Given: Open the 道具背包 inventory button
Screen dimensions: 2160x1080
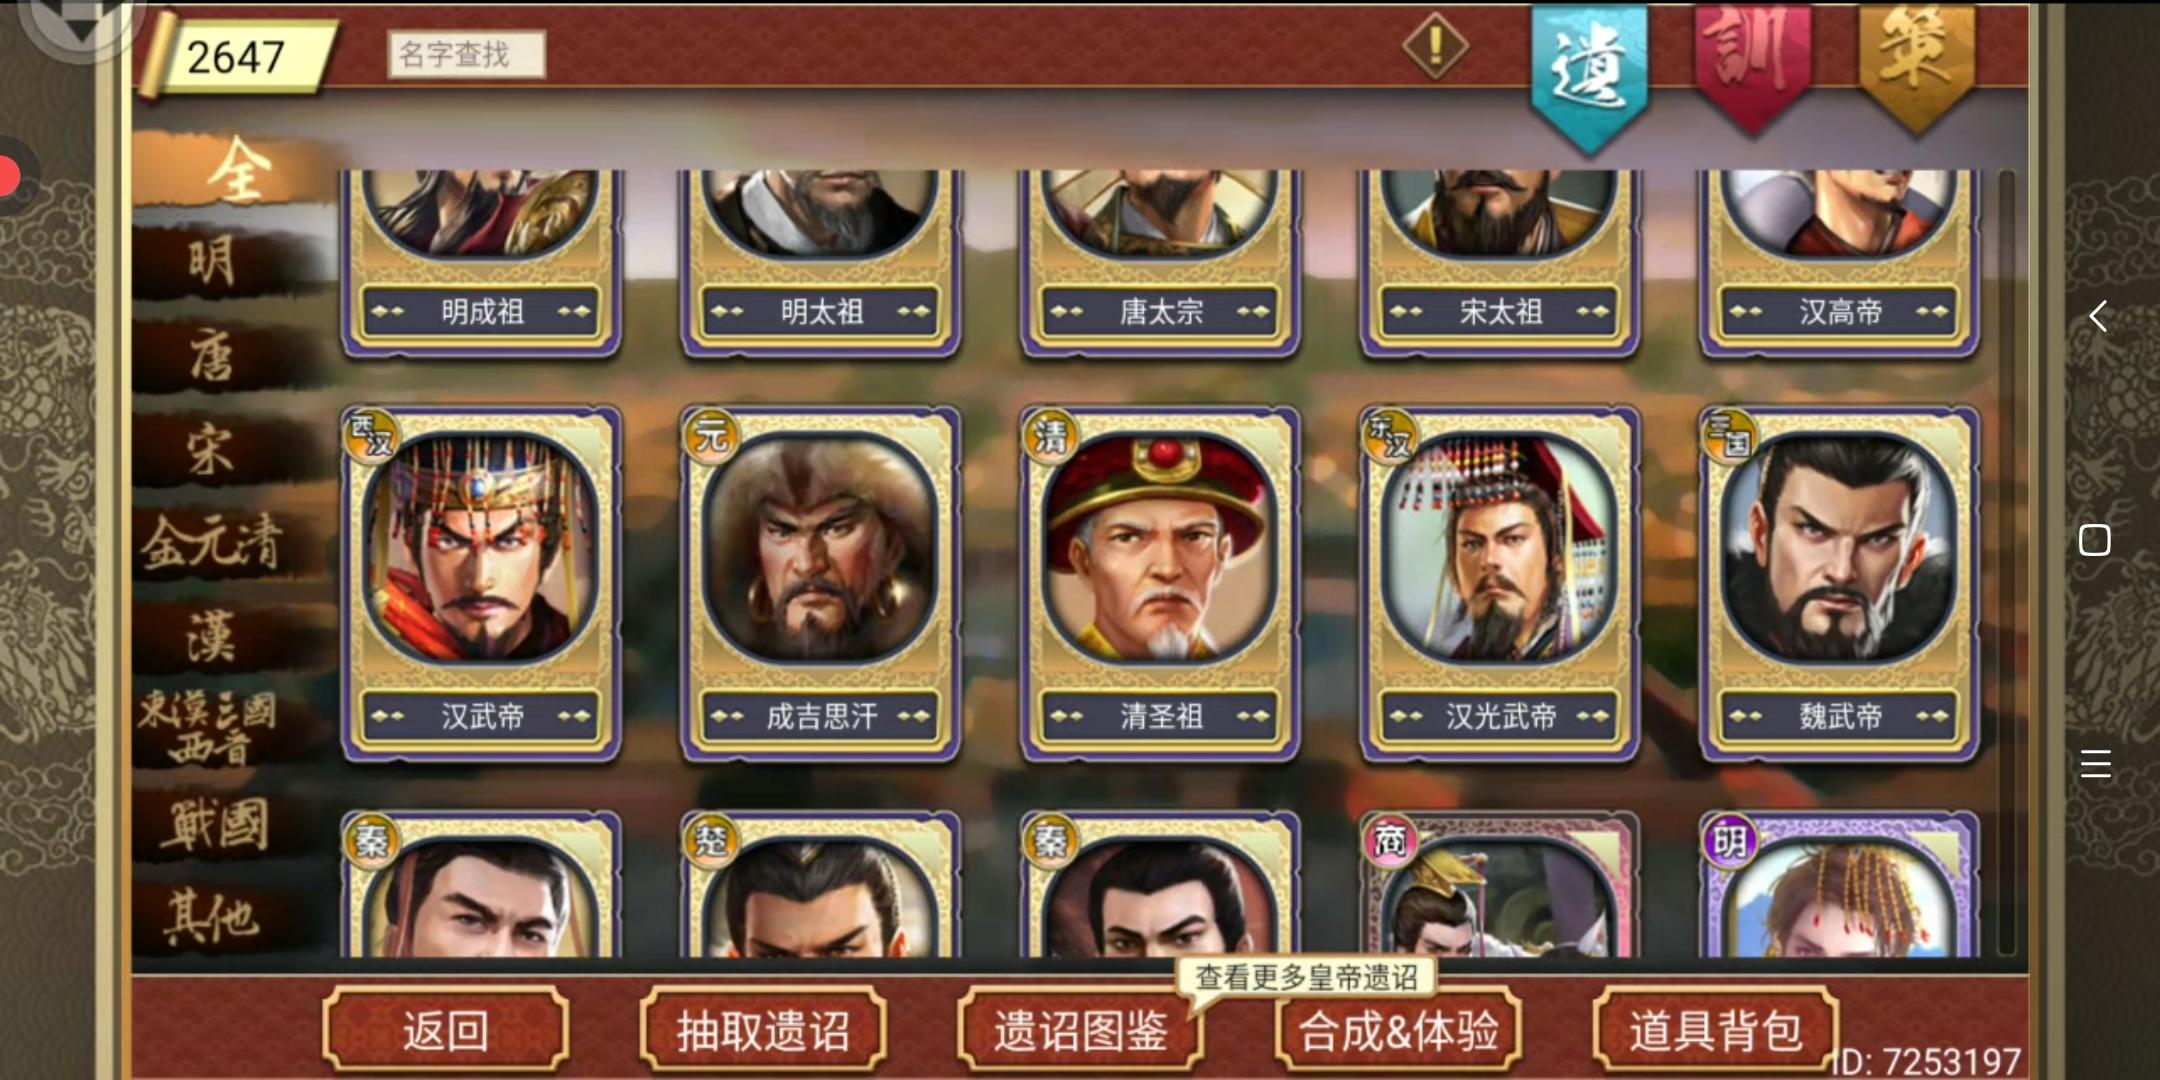Looking at the screenshot, I should (1715, 1030).
